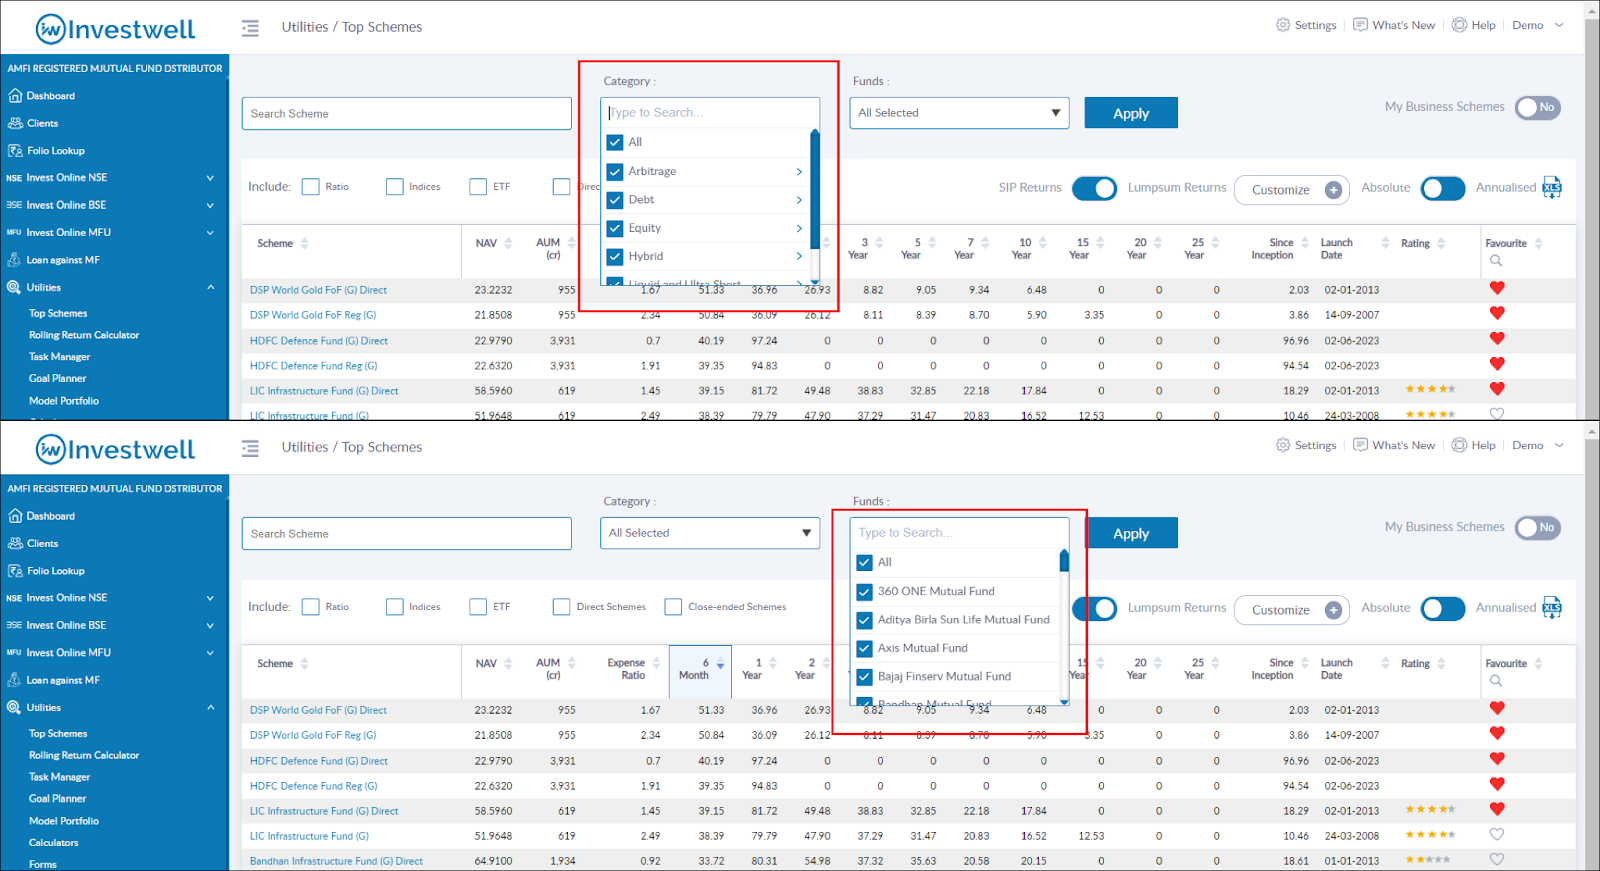Open DSP World Gold FoF Reg (G), lower table
Image resolution: width=1600 pixels, height=871 pixels.
(313, 735)
